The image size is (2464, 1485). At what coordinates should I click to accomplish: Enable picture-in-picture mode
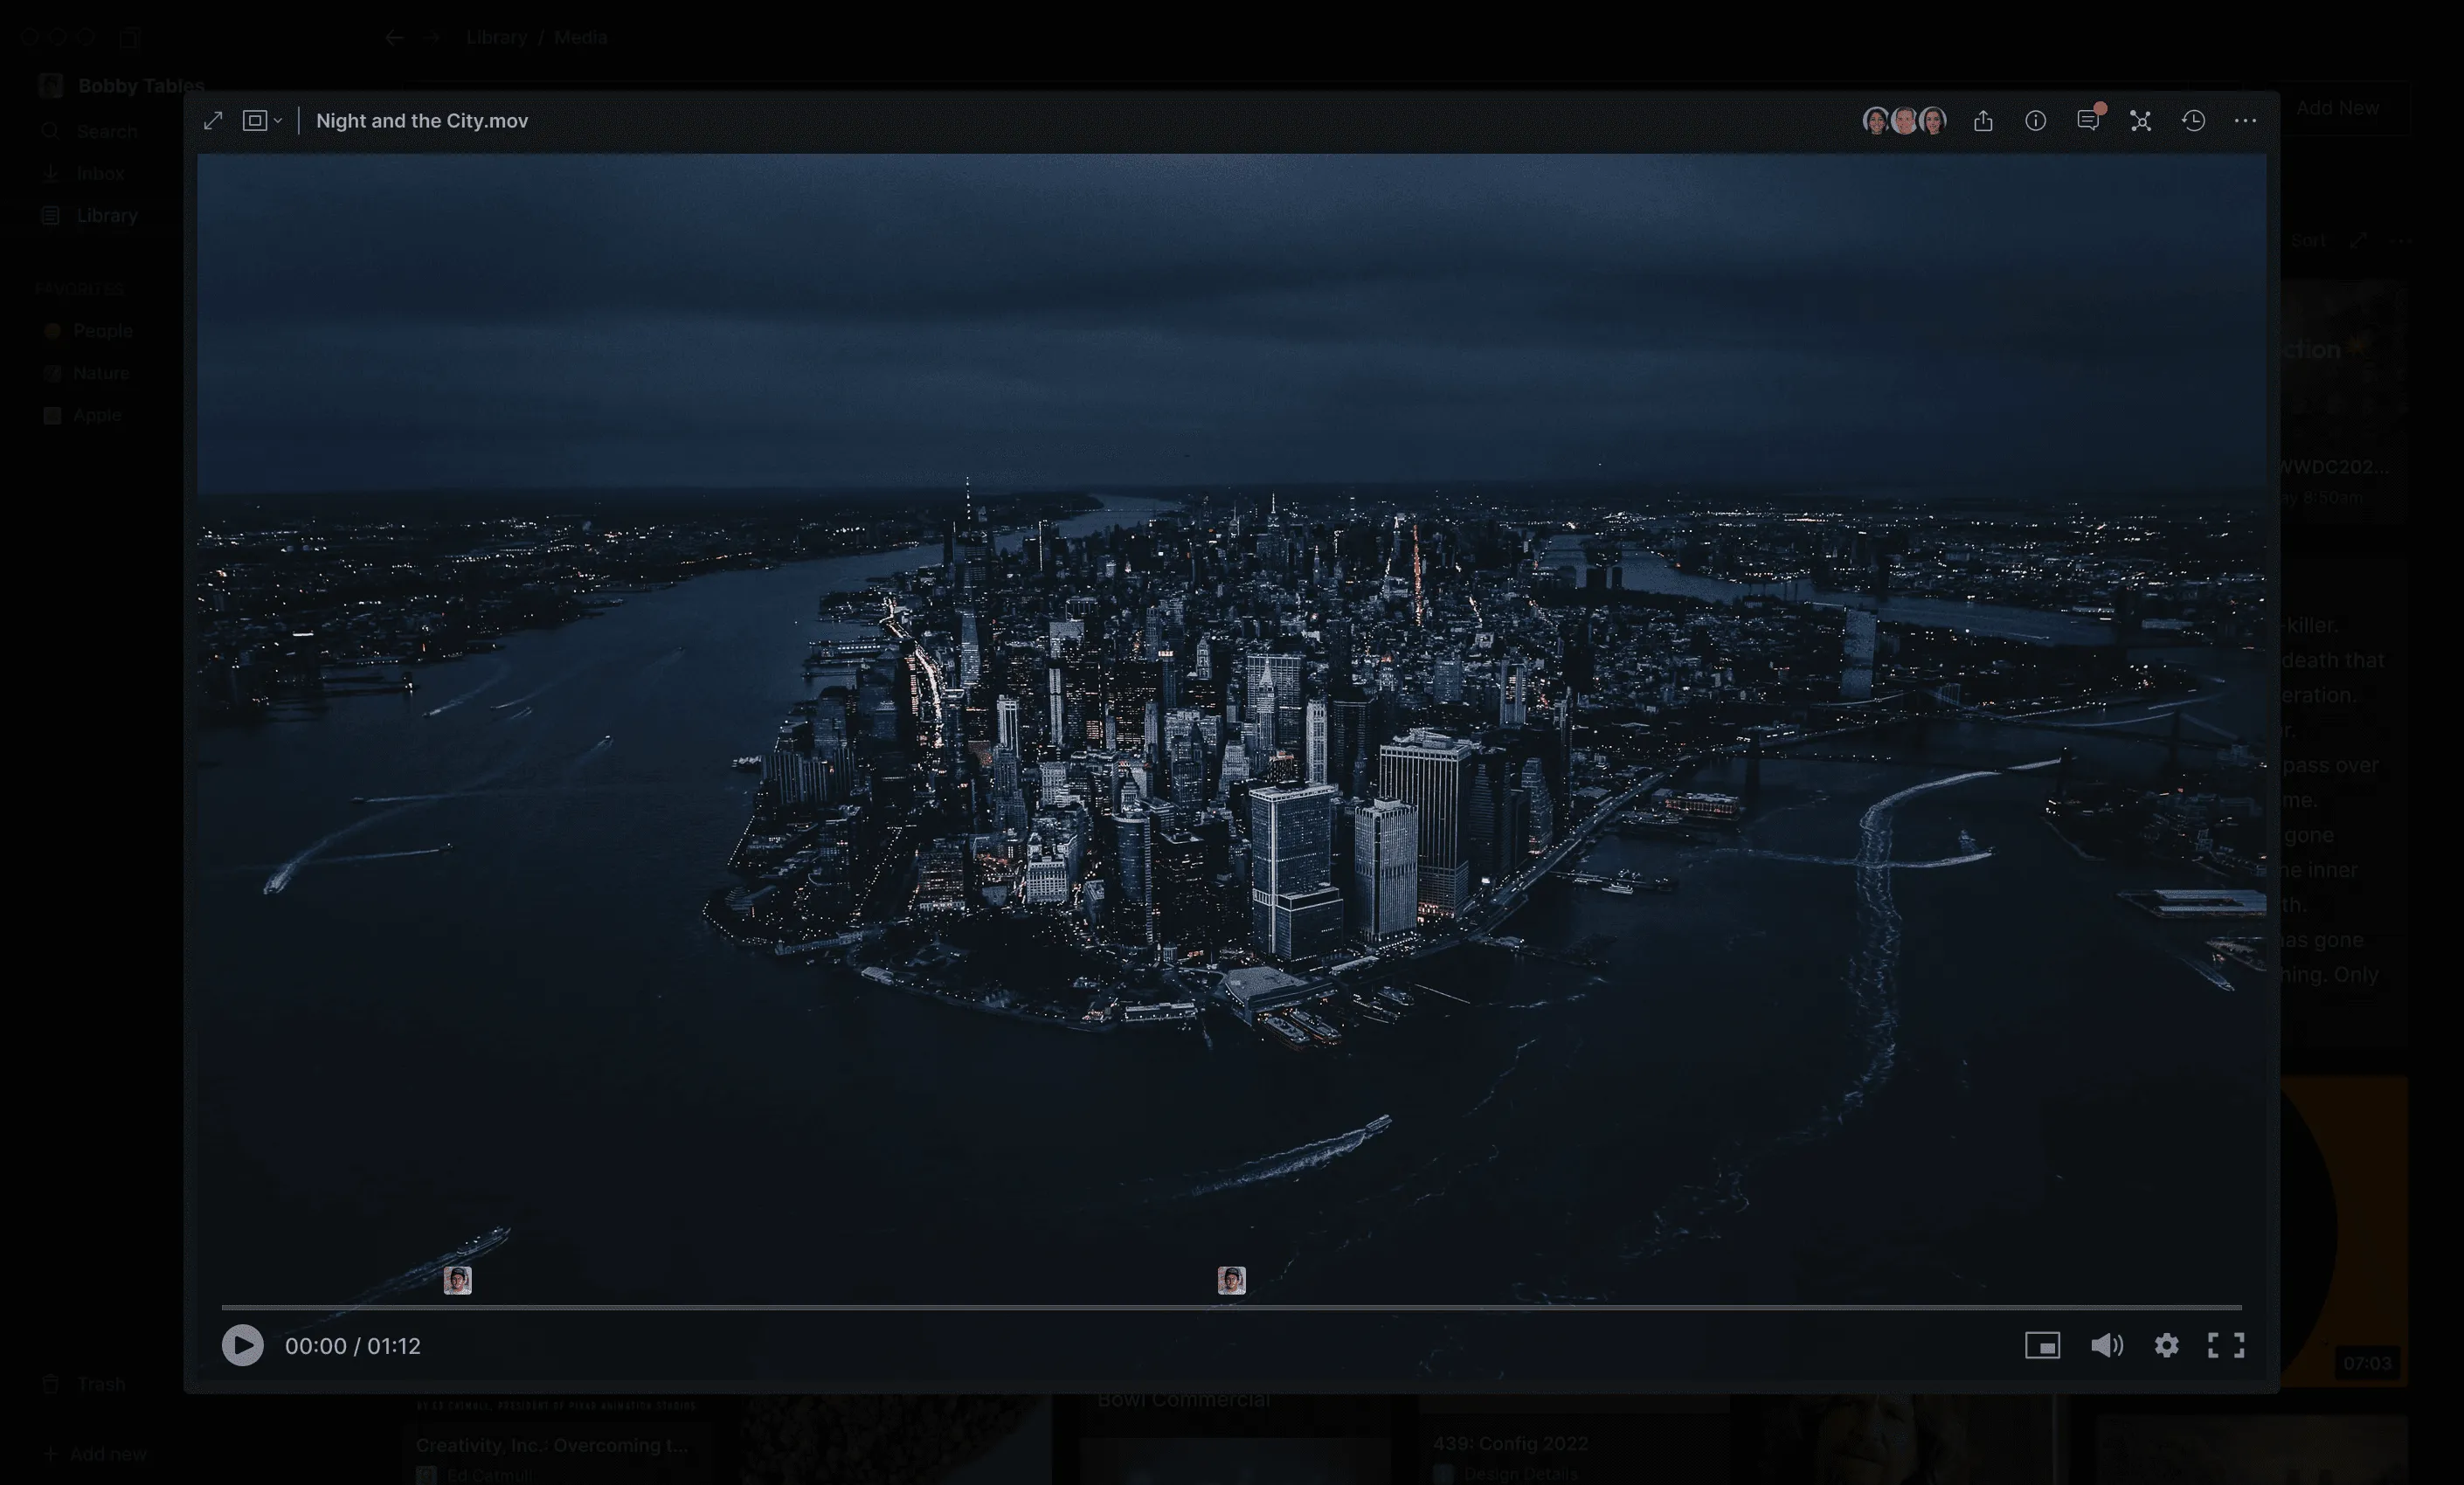[x=2042, y=1346]
